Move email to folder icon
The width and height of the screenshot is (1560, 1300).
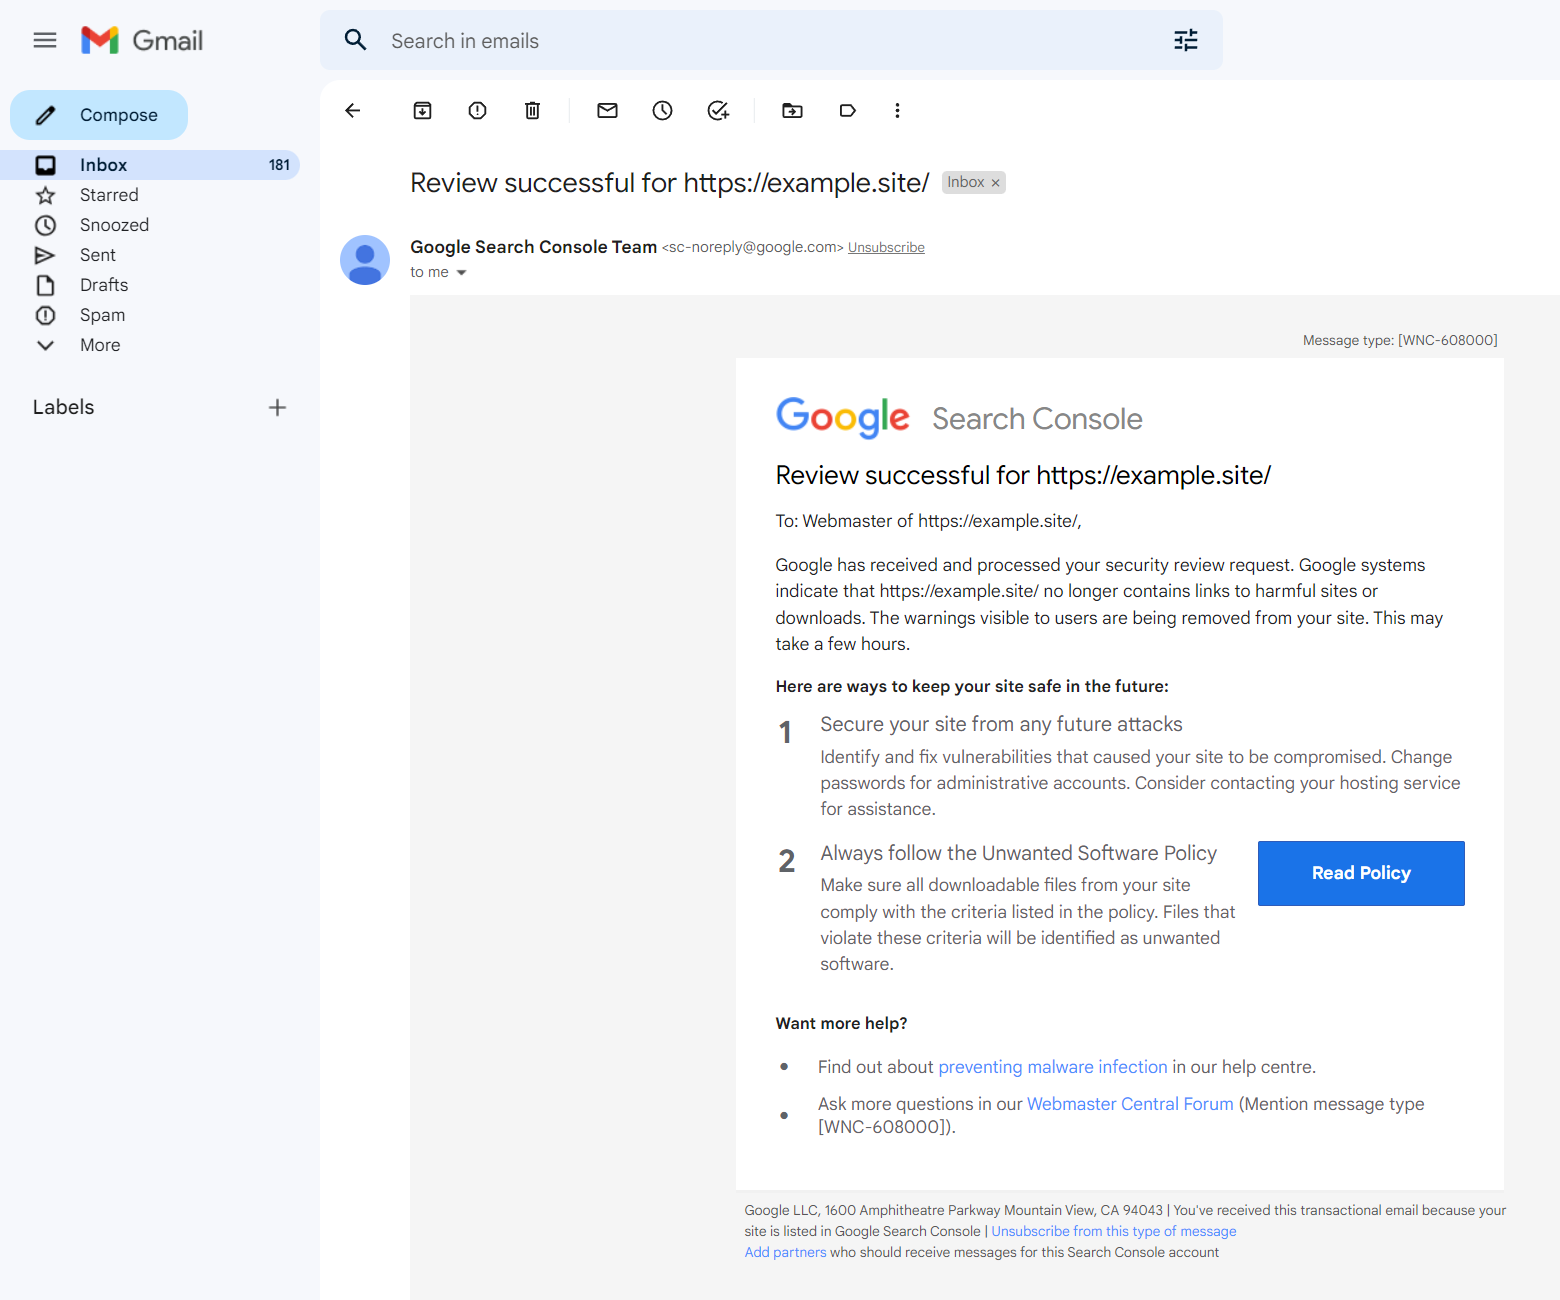click(792, 110)
